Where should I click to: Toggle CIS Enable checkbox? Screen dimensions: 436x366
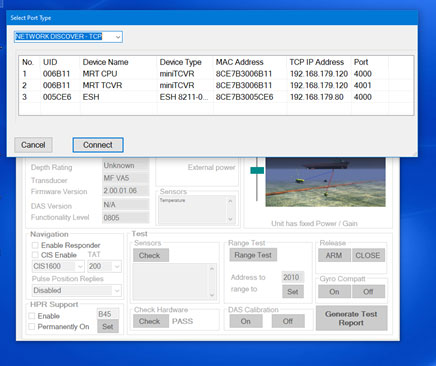coord(35,255)
